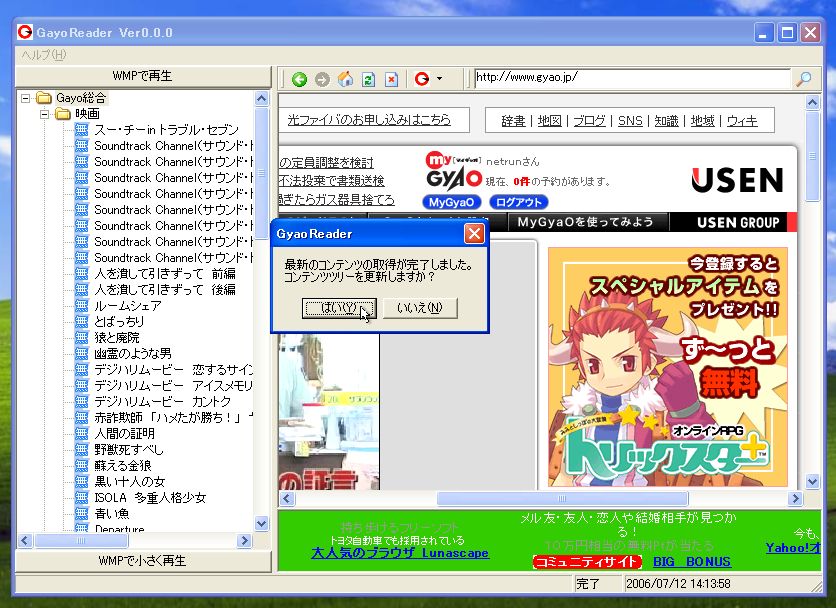Select the ルームシェア entry

pyautogui.click(x=127, y=306)
